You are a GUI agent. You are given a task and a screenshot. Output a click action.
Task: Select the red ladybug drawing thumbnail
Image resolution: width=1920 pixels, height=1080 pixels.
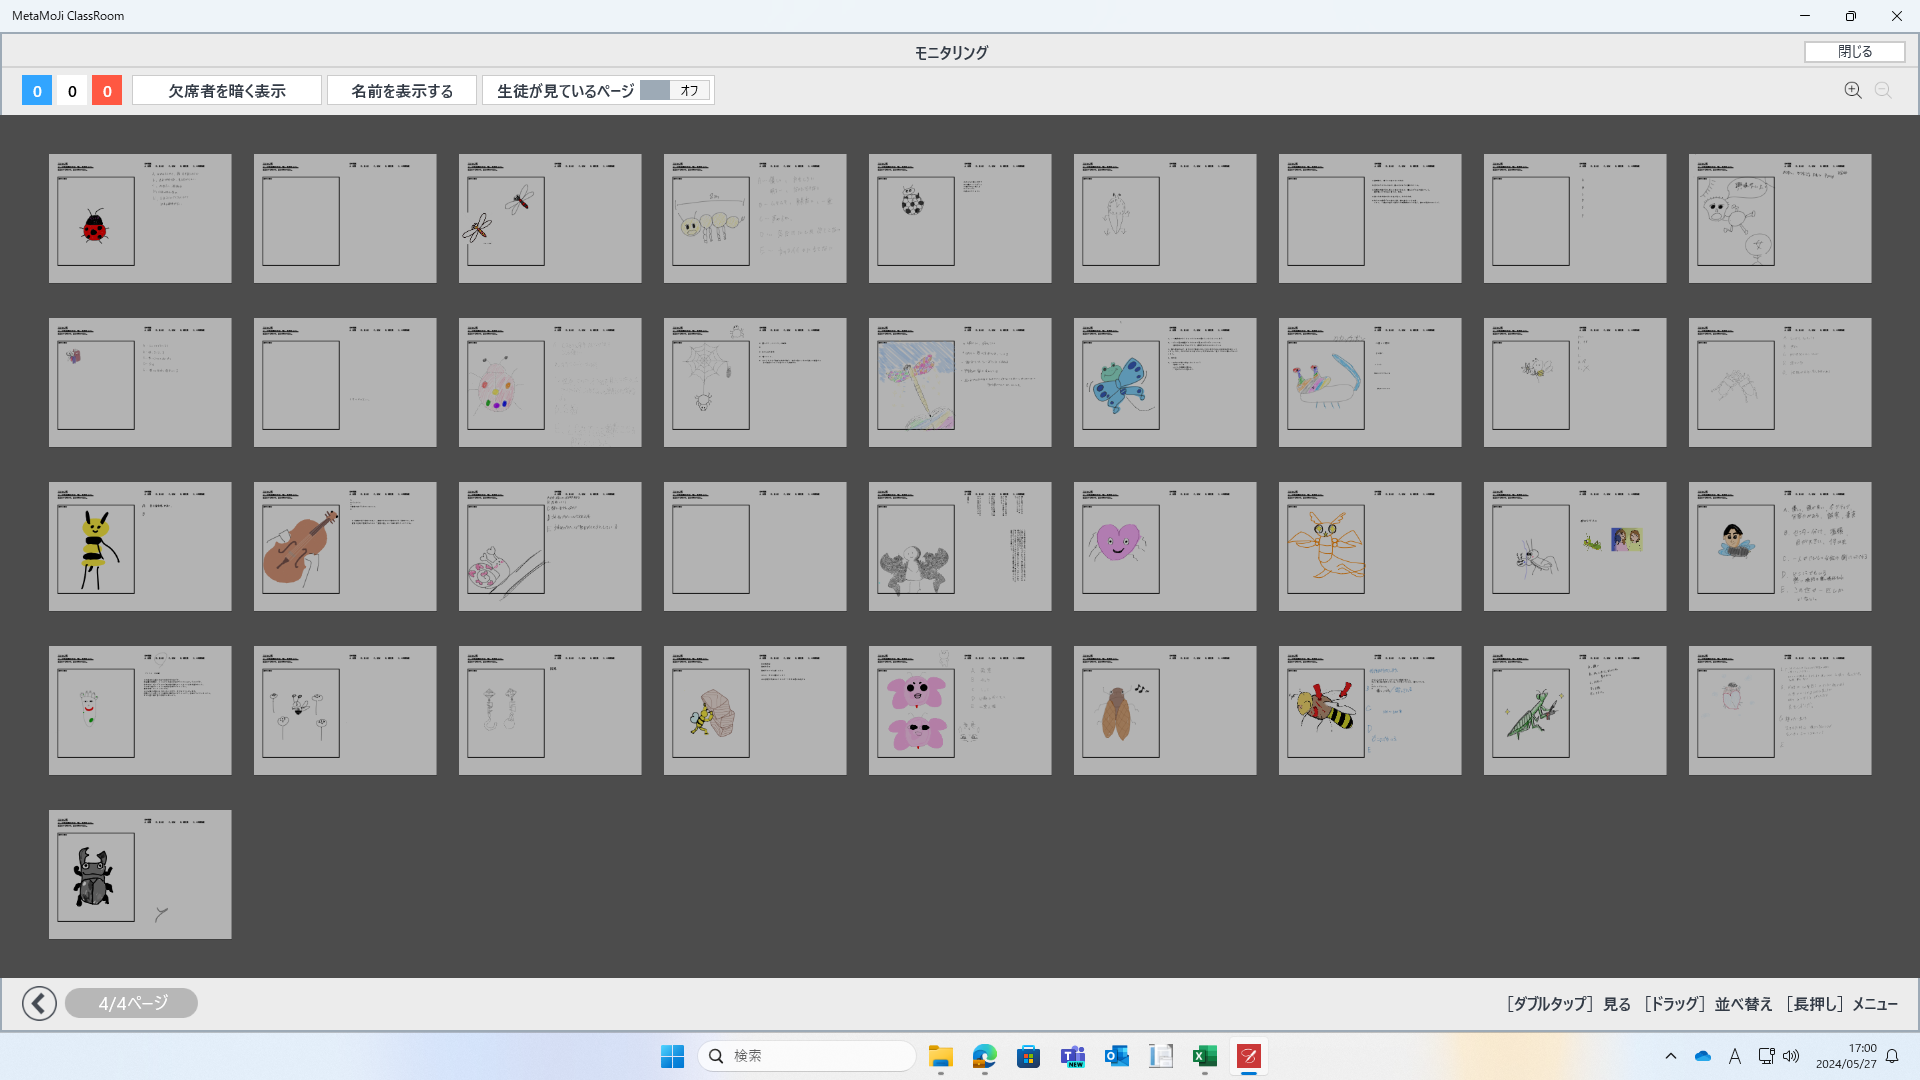pos(140,218)
